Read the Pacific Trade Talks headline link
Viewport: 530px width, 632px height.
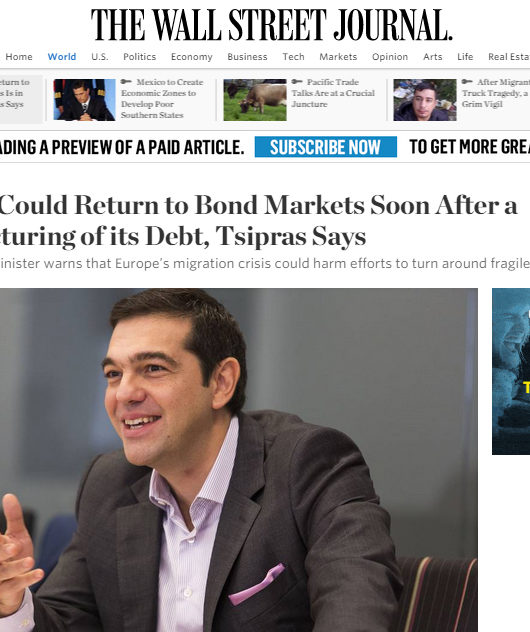333,93
